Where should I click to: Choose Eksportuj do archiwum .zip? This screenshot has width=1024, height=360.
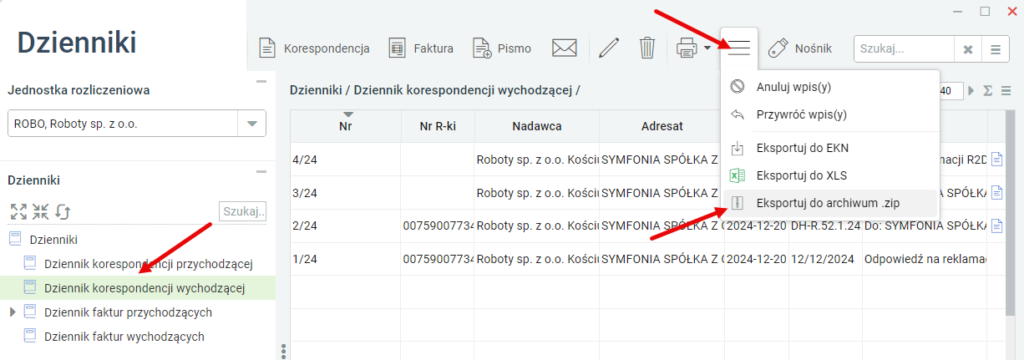(830, 203)
